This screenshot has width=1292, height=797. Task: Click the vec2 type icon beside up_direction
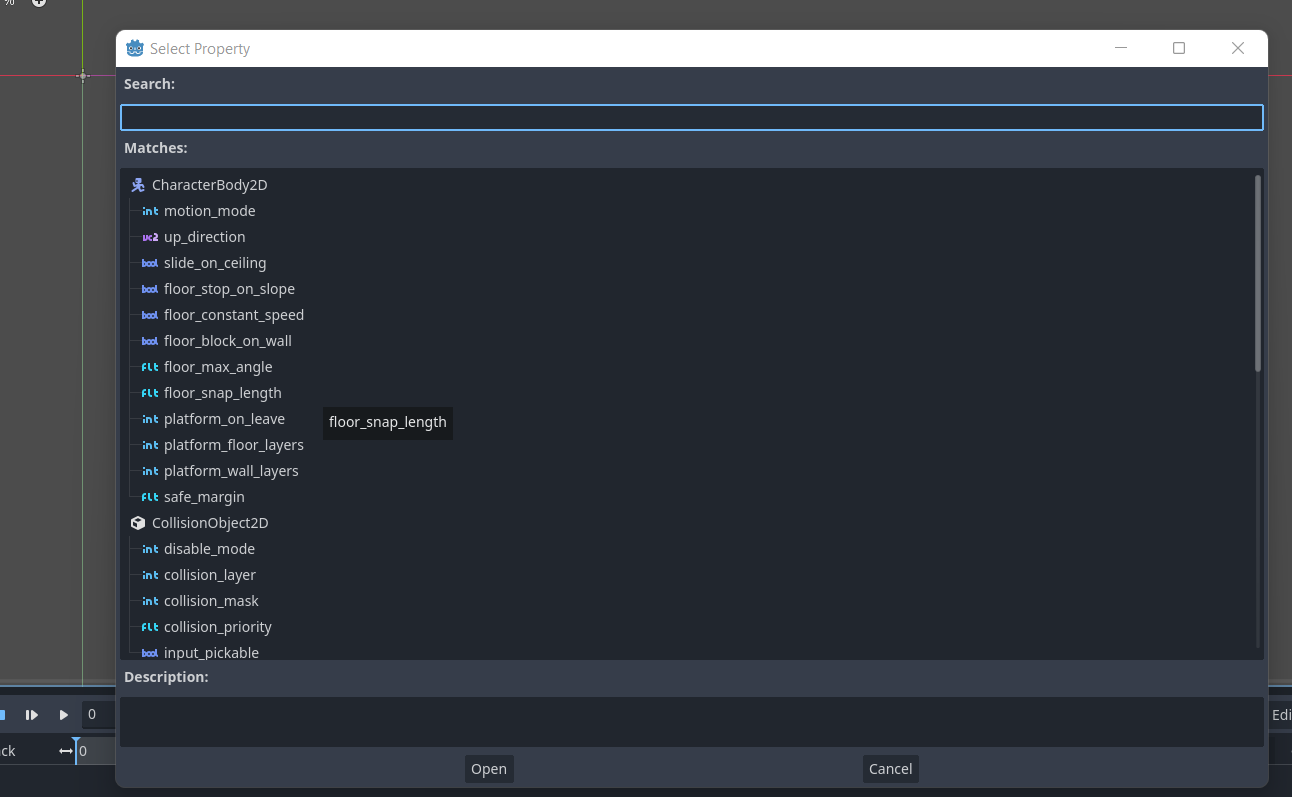point(149,236)
